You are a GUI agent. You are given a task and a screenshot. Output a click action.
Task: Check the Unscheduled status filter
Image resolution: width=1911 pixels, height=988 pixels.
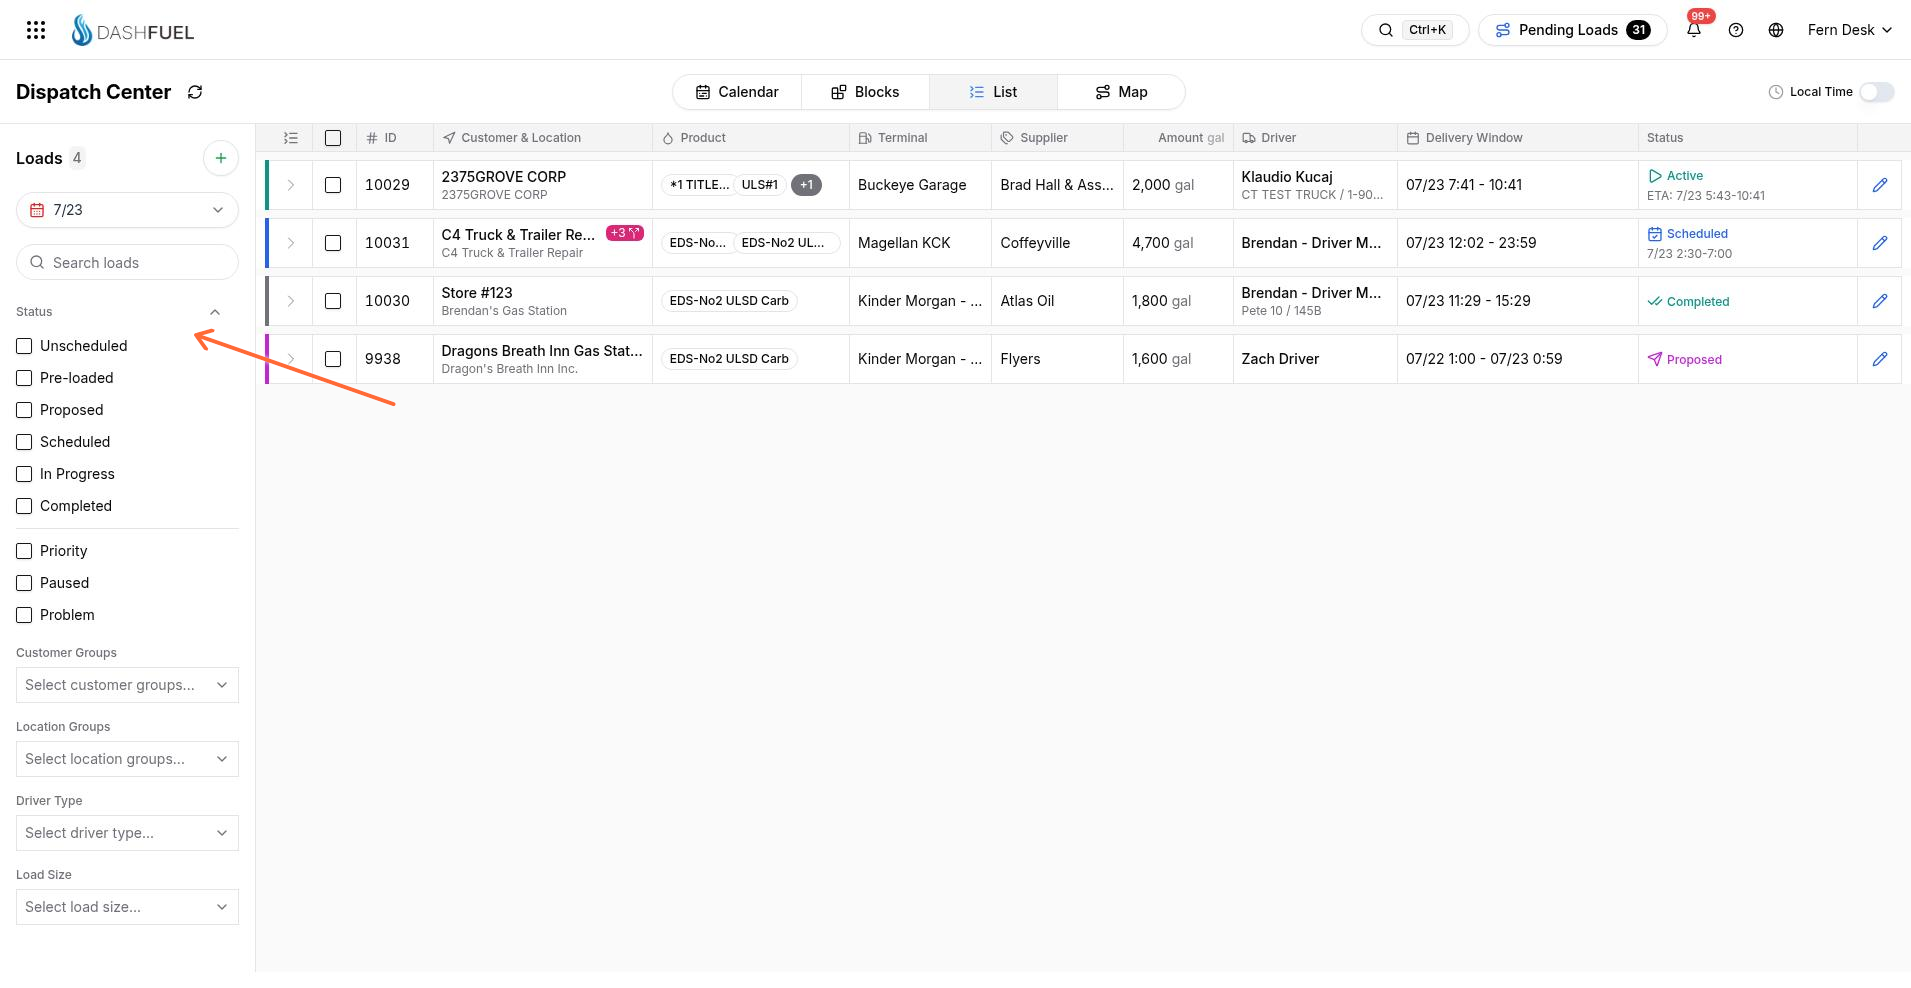click(24, 346)
